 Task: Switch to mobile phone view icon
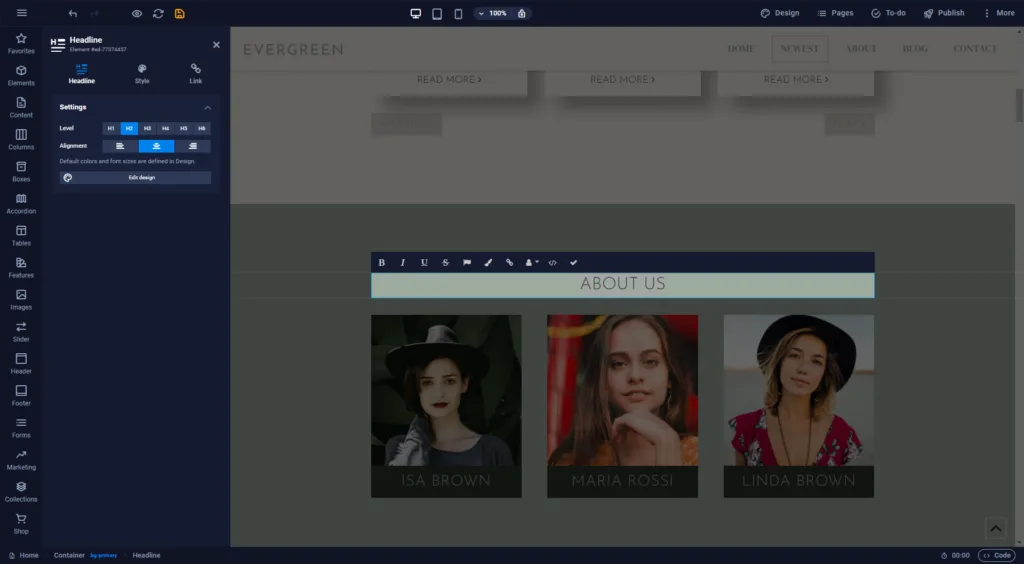[458, 13]
